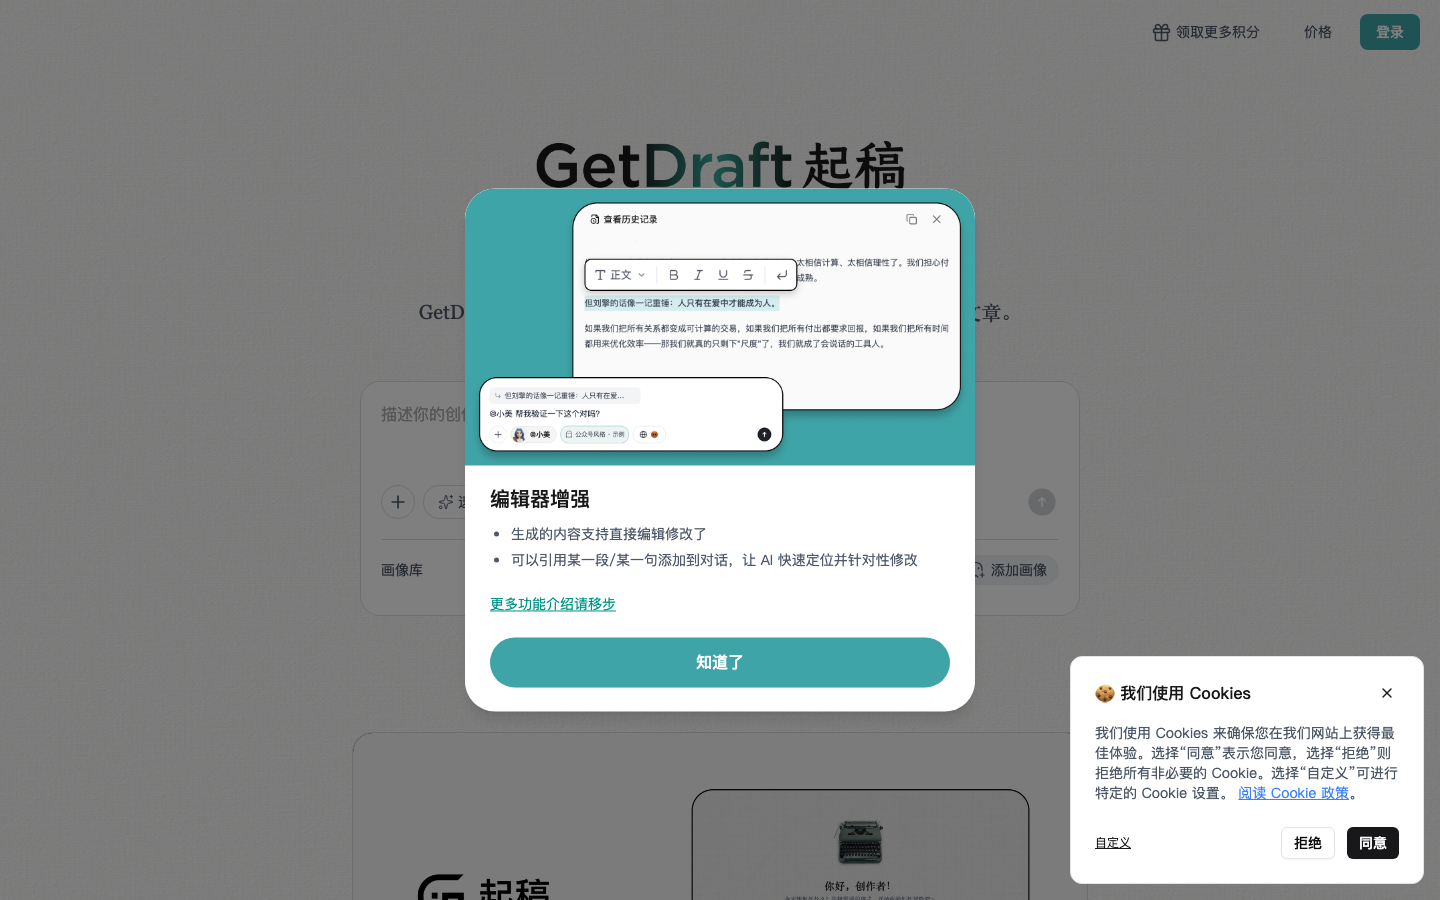Open the 自定义 cookie settings
The height and width of the screenshot is (900, 1440).
[x=1112, y=843]
